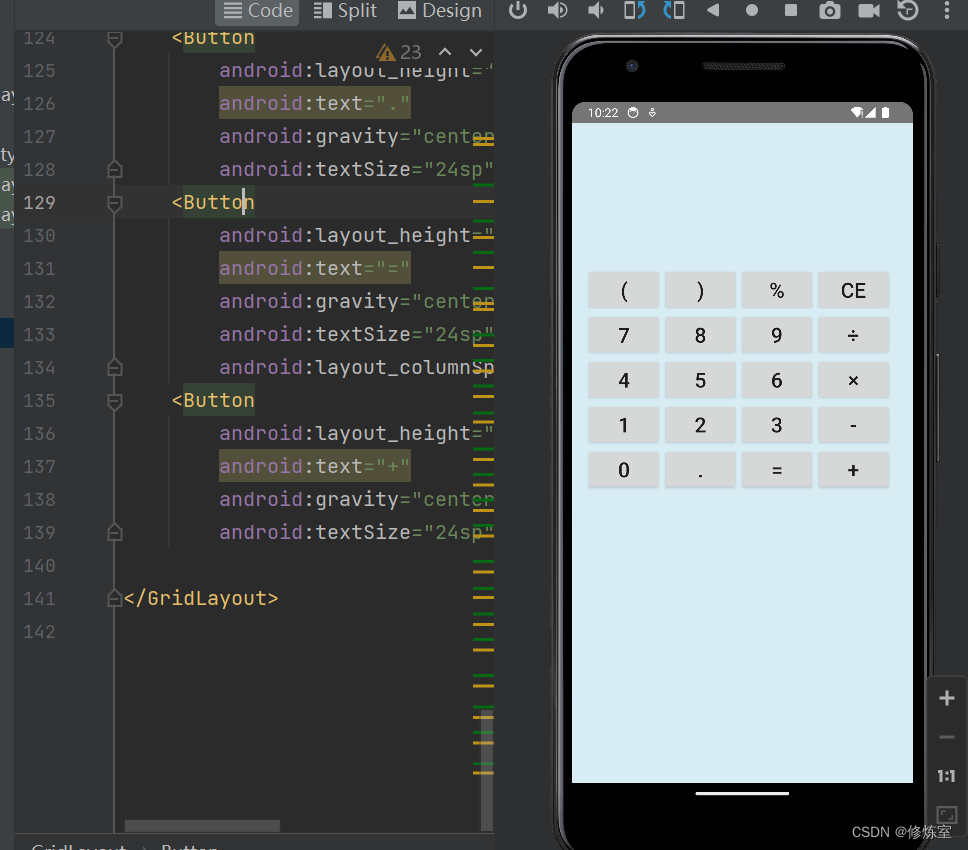
Task: Tap the = button on calculator
Action: [776, 470]
